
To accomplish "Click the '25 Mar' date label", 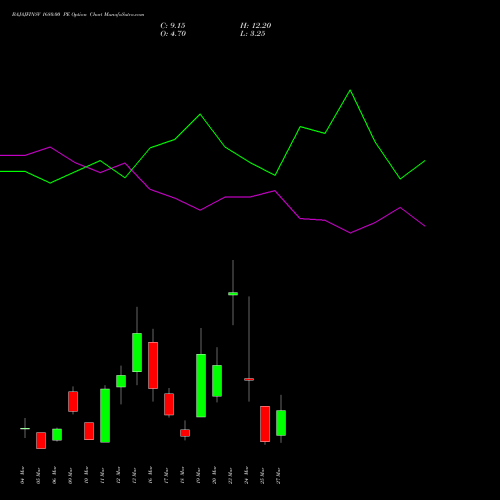I will pos(262,475).
